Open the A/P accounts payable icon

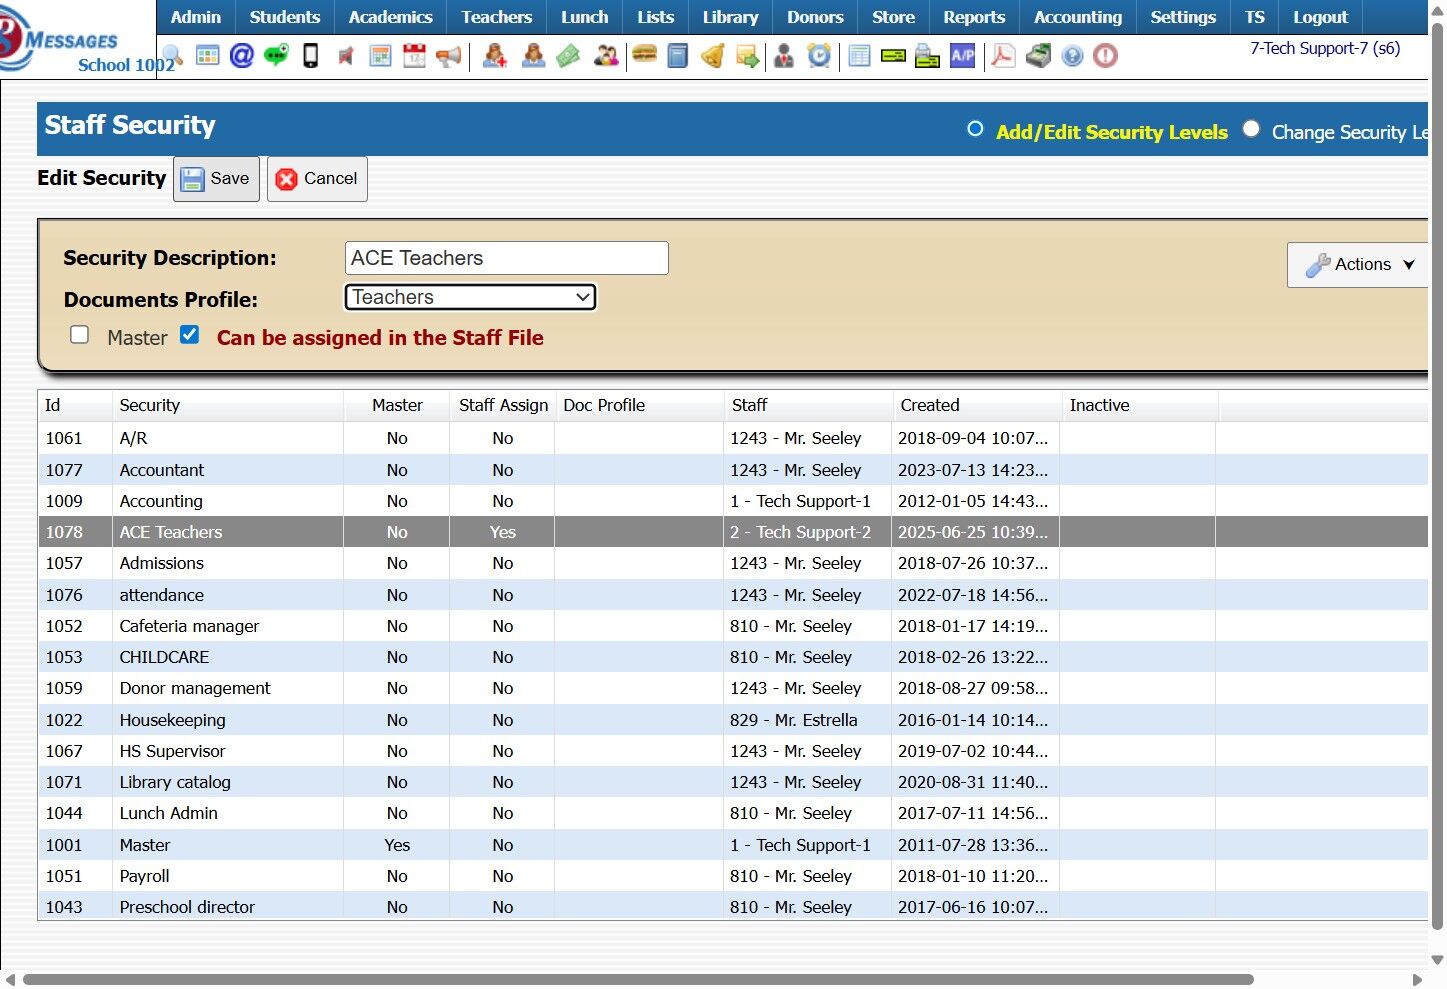962,56
